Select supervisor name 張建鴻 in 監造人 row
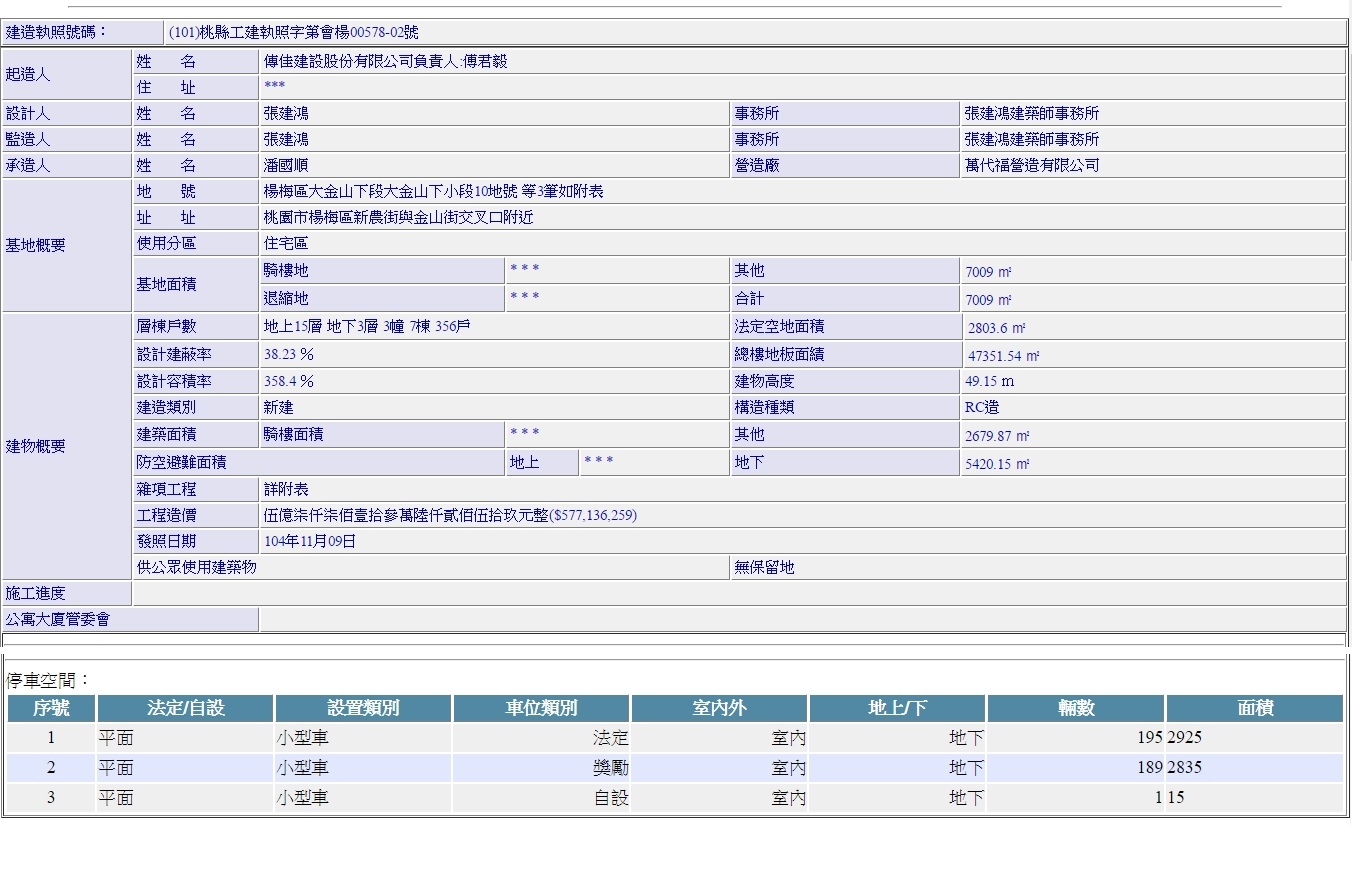Image resolution: width=1352 pixels, height=886 pixels. (x=286, y=139)
